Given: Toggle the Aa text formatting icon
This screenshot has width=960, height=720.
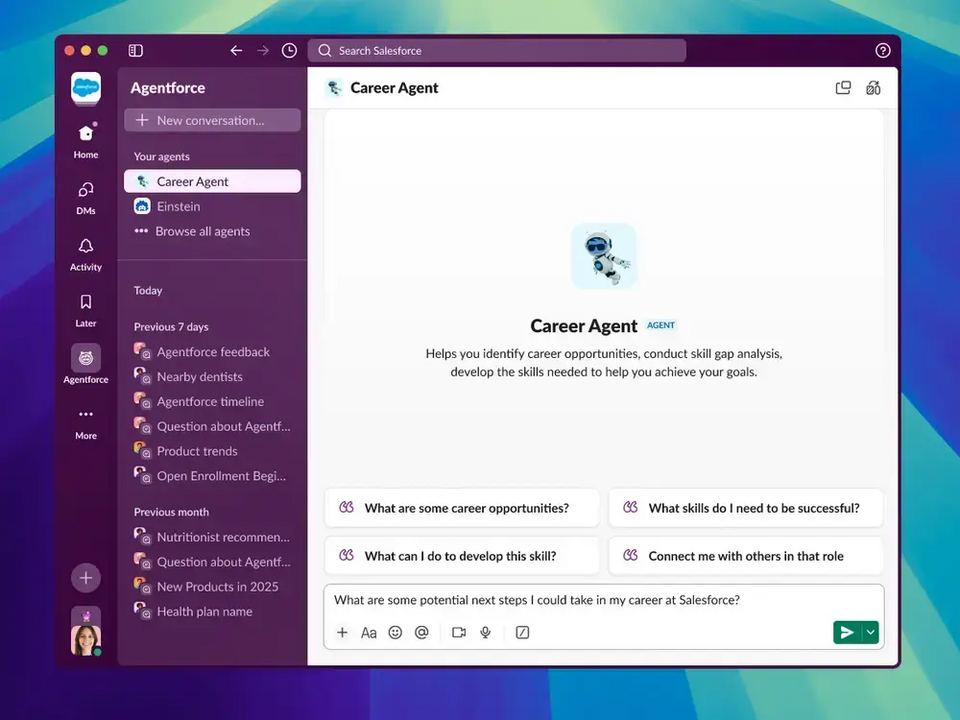Looking at the screenshot, I should [369, 632].
